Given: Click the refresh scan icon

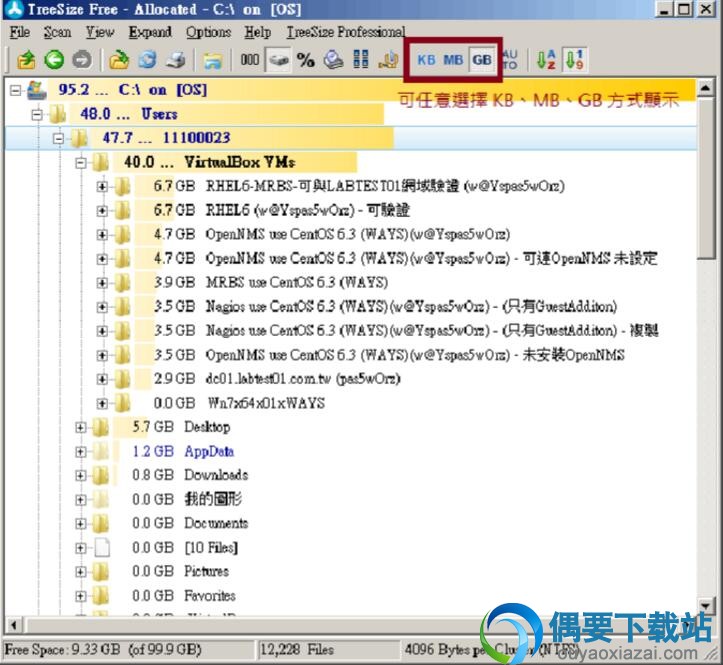Looking at the screenshot, I should click(148, 60).
